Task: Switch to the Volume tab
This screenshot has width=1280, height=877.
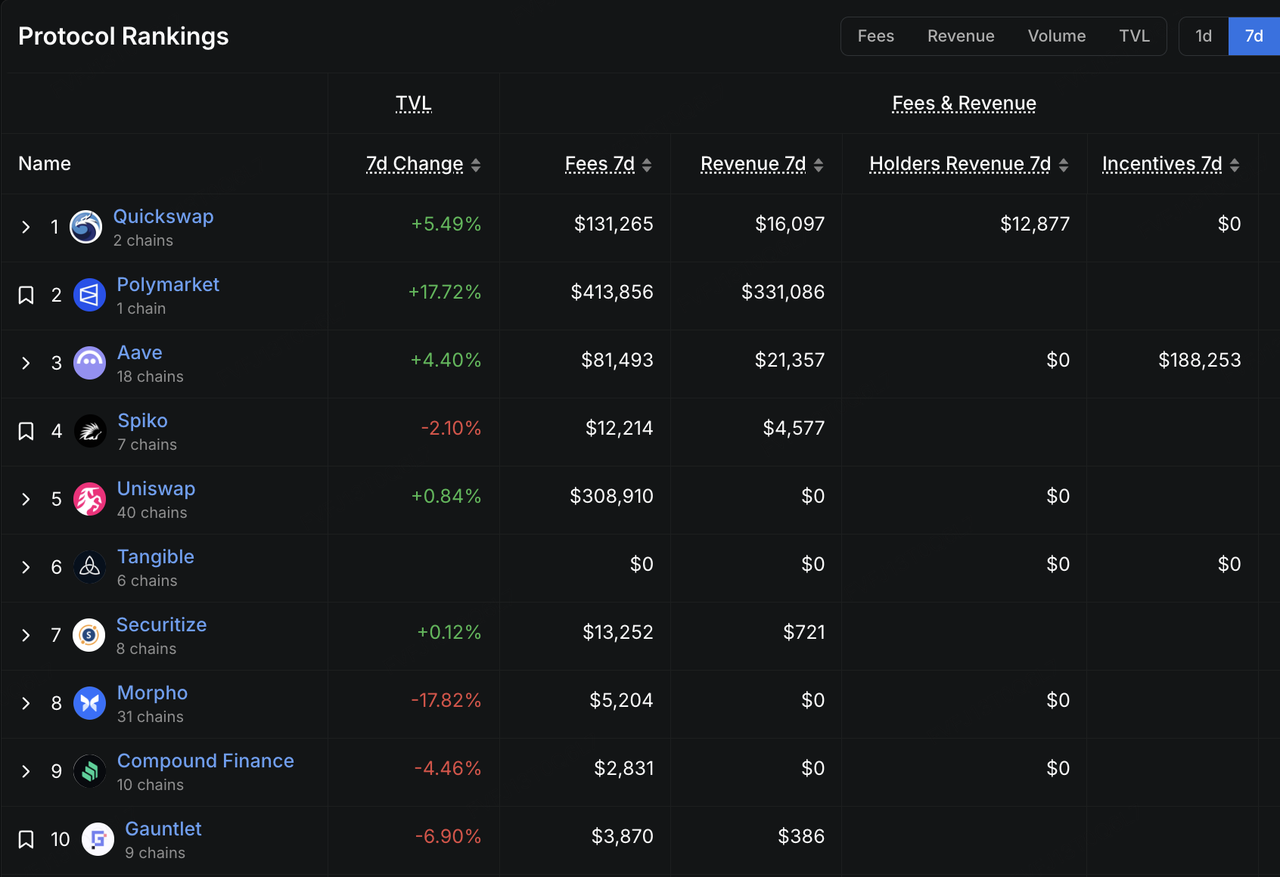Action: (x=1056, y=36)
